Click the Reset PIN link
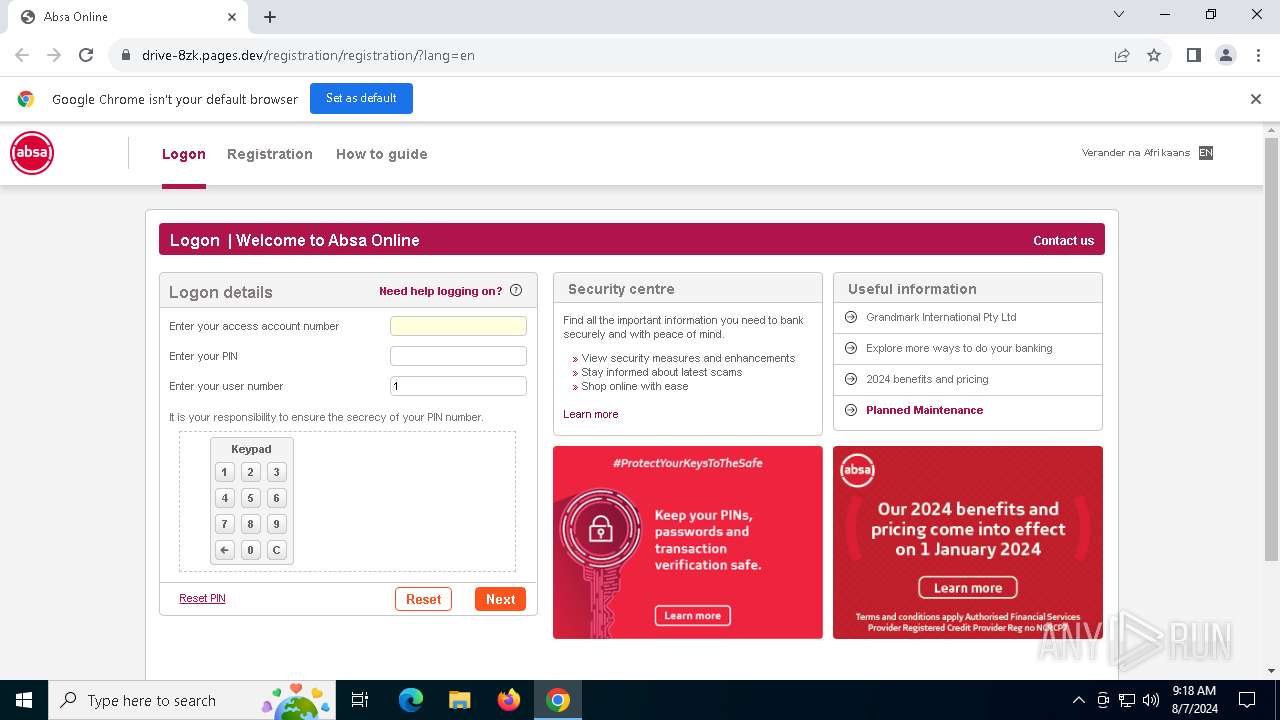1280x720 pixels. click(x=202, y=598)
